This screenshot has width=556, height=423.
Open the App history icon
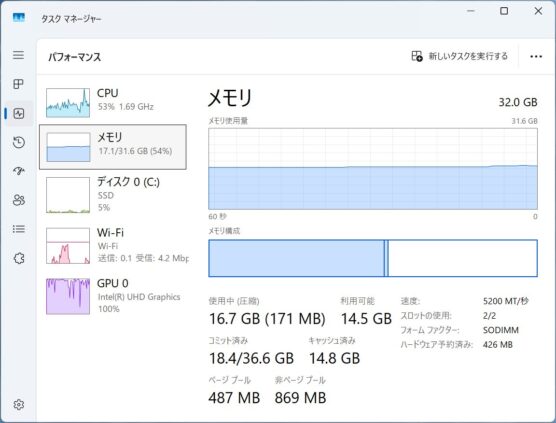click(x=18, y=143)
